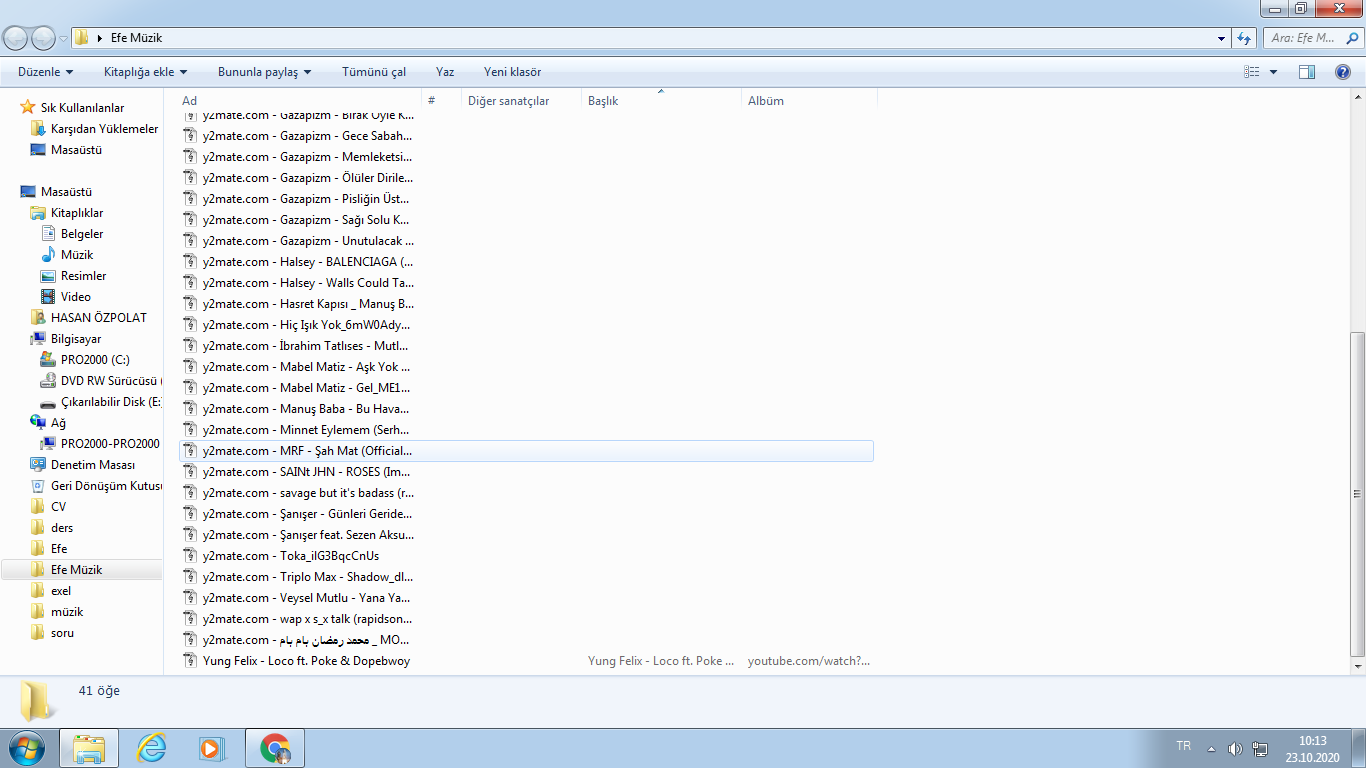This screenshot has width=1366, height=768.
Task: Select file Triplo Max - Shadow
Action: tap(526, 577)
